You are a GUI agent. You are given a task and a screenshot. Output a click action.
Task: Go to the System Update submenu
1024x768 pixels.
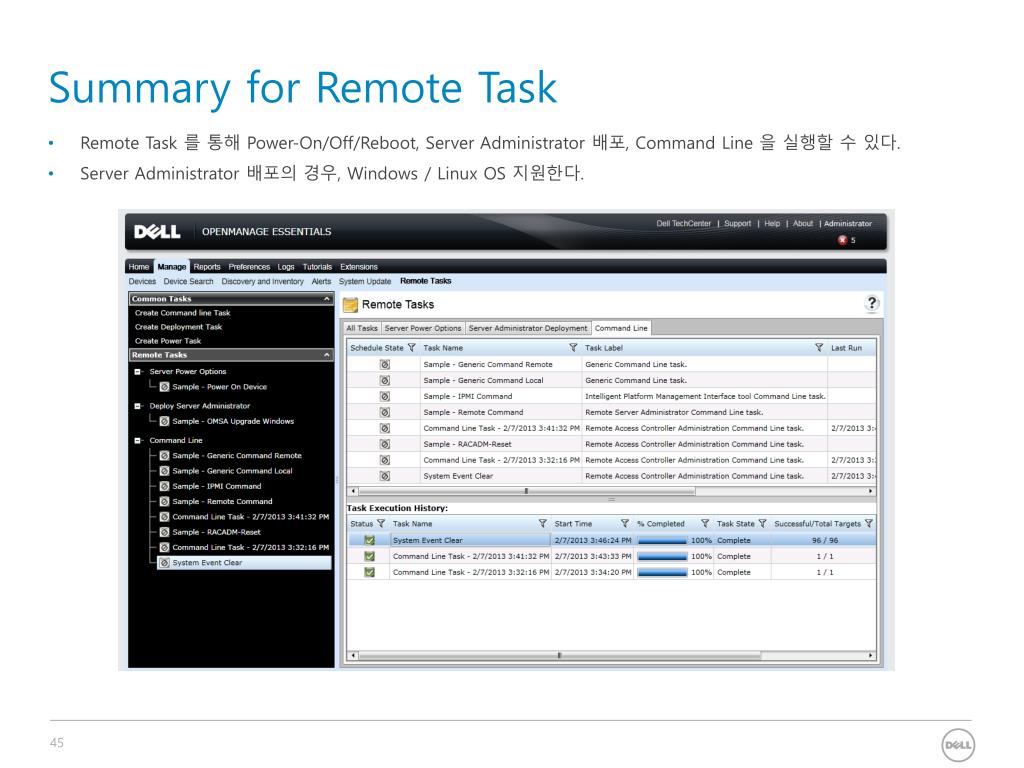[x=365, y=281]
